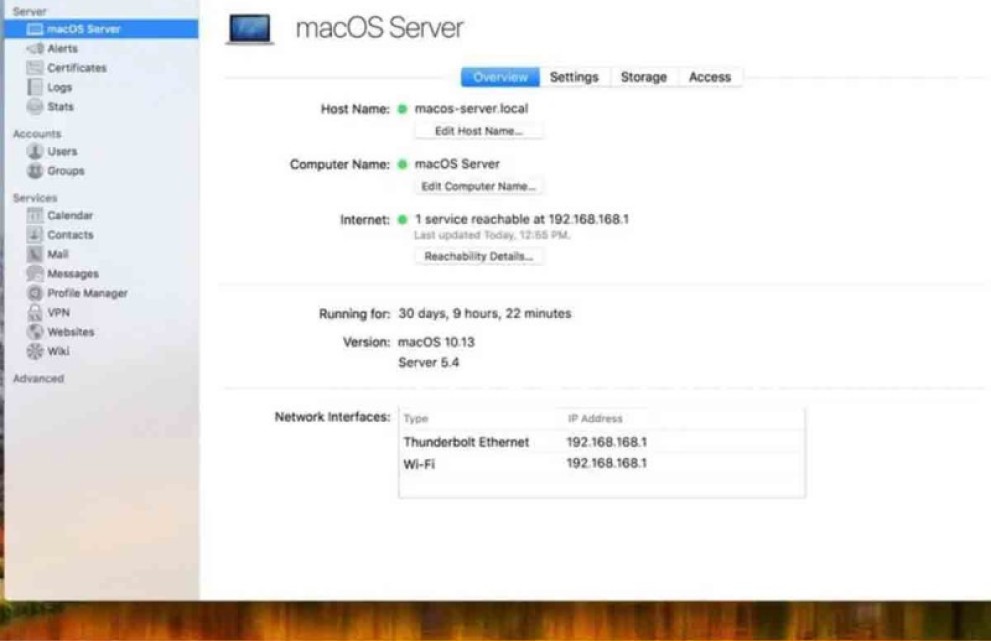
Task: Click the Edit Computer Name button
Action: (478, 186)
